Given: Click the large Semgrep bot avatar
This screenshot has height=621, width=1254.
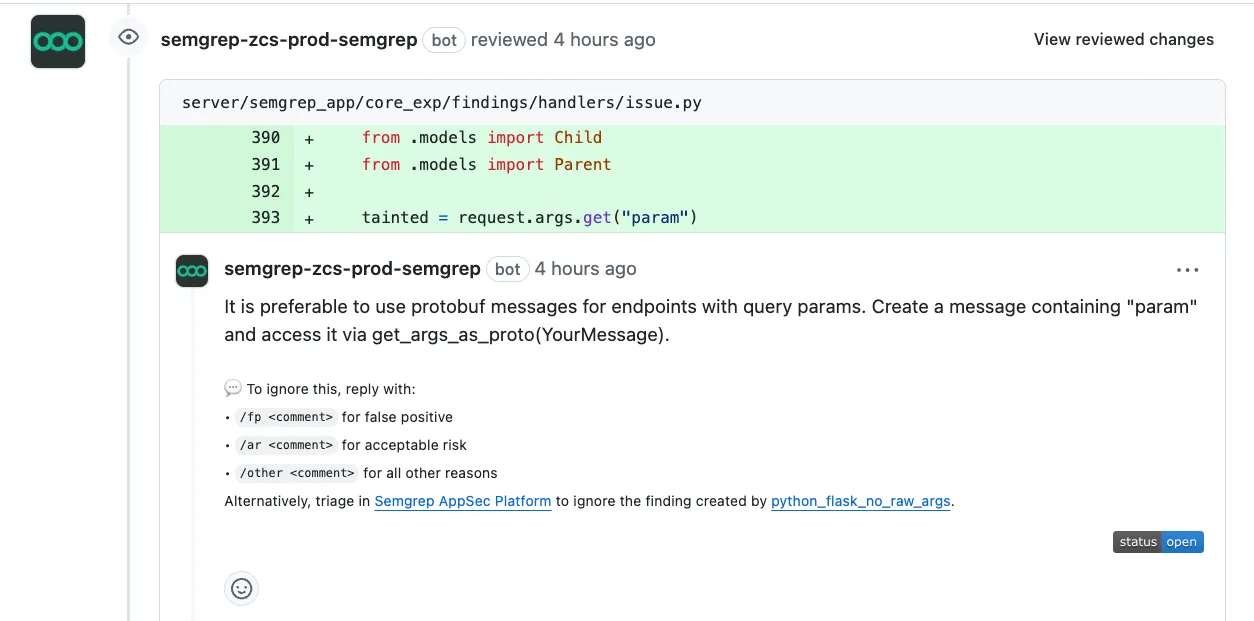Looking at the screenshot, I should [x=58, y=41].
